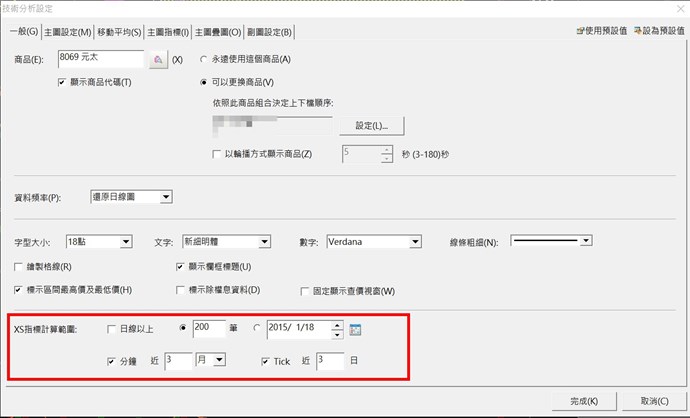690x418 pixels.
Task: Select the date range radio button
Action: (x=257, y=328)
